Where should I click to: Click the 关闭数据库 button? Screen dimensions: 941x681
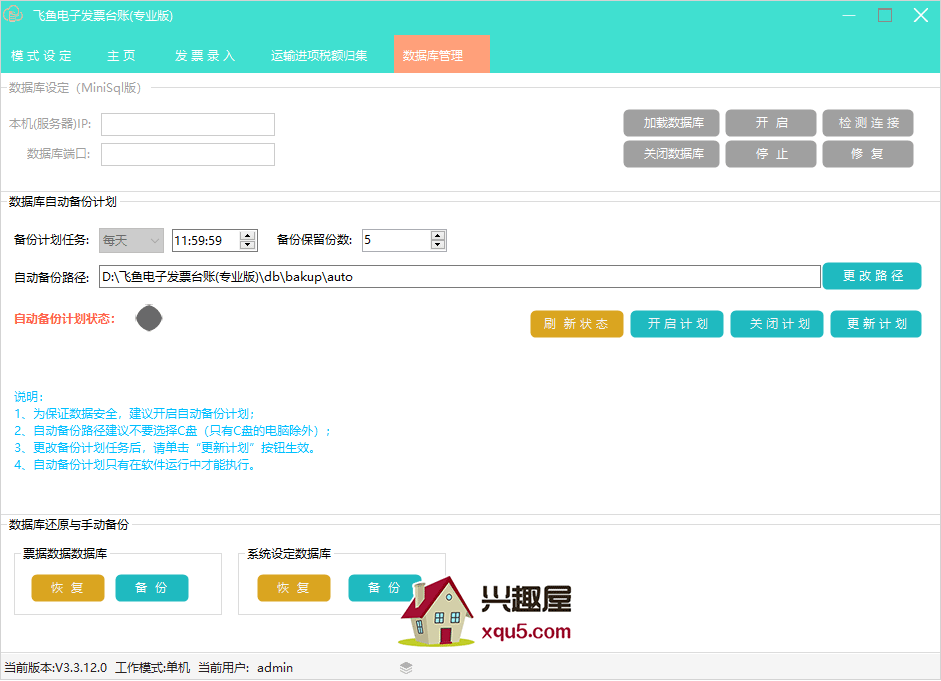pyautogui.click(x=672, y=154)
